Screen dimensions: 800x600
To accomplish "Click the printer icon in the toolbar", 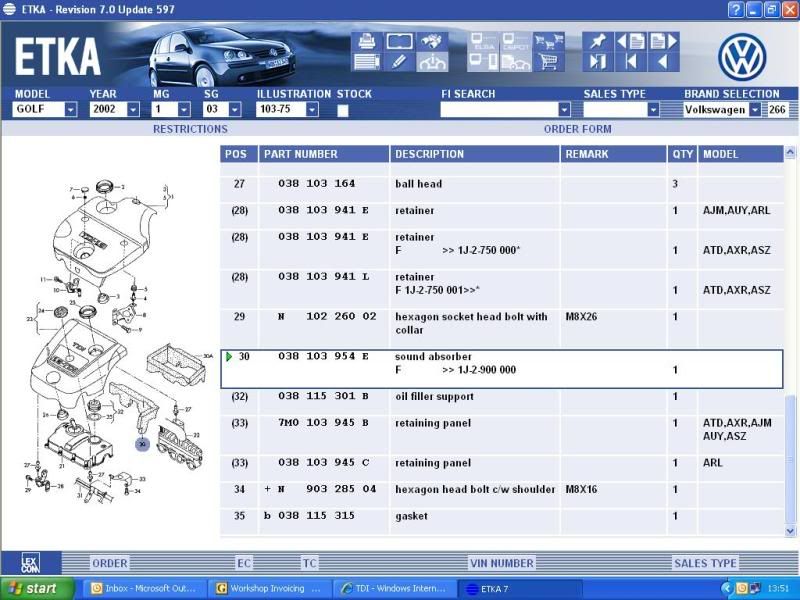I will (x=366, y=41).
